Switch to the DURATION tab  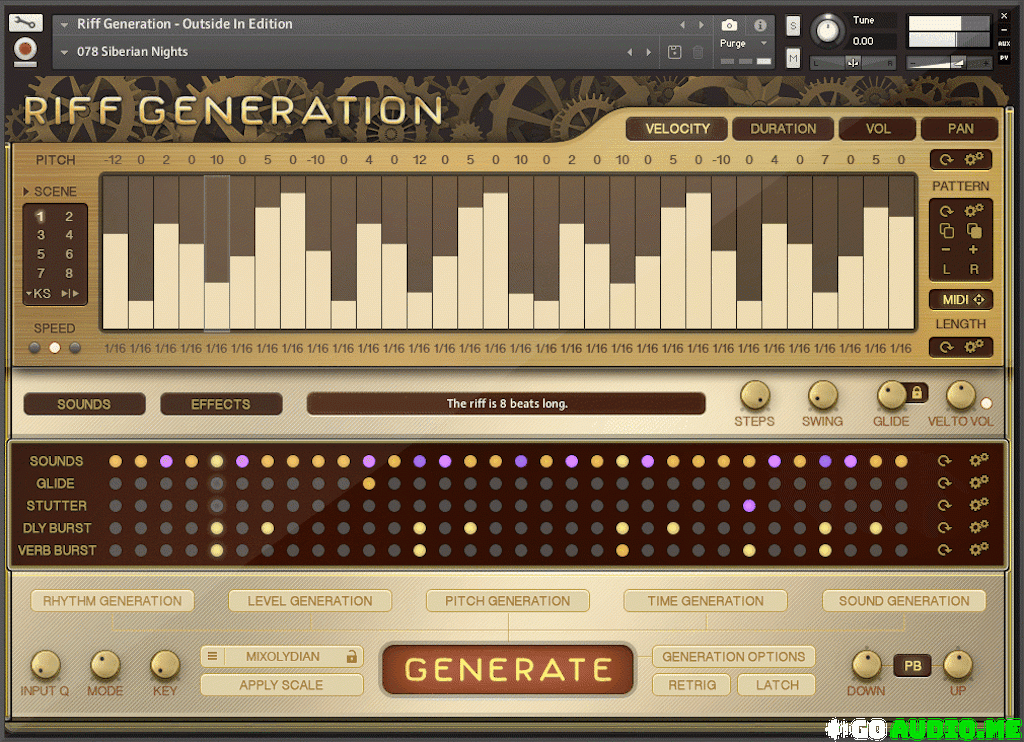click(x=783, y=129)
